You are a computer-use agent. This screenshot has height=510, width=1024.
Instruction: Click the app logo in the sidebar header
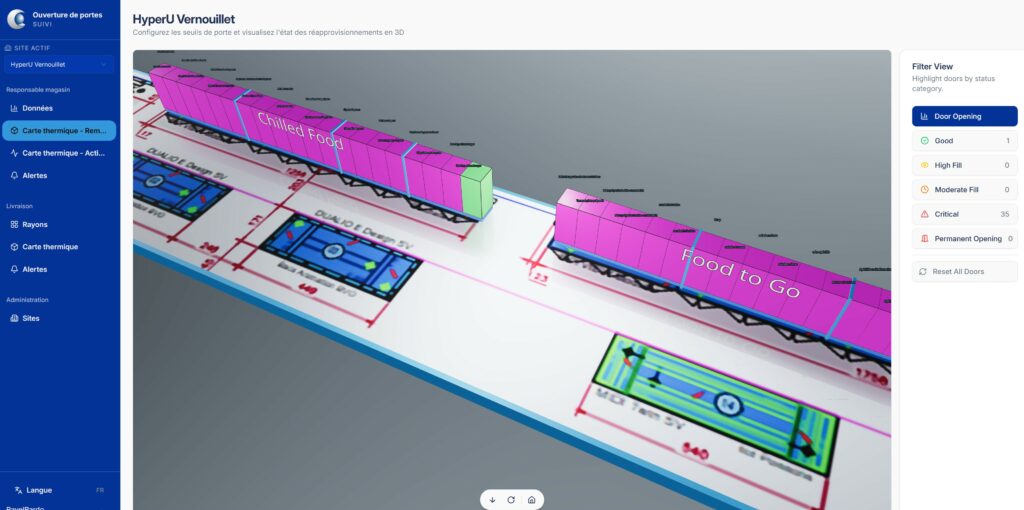(16, 19)
